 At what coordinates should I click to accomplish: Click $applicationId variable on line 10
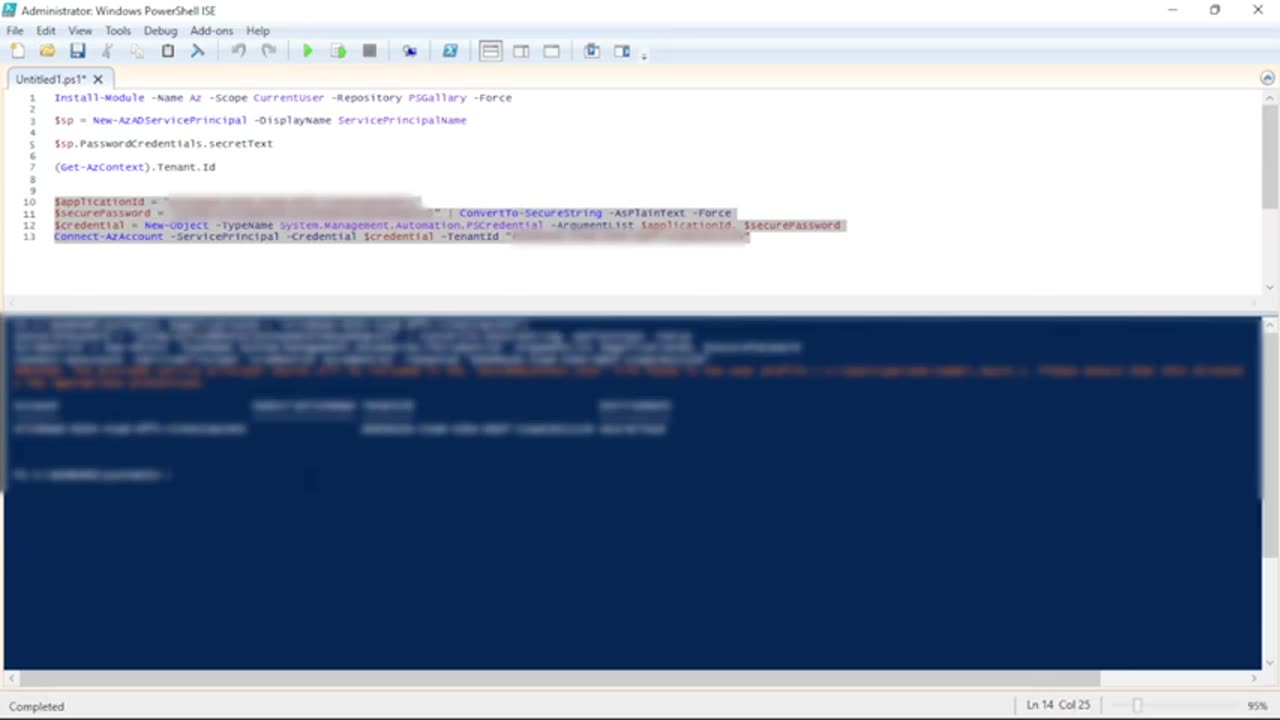[x=99, y=202]
